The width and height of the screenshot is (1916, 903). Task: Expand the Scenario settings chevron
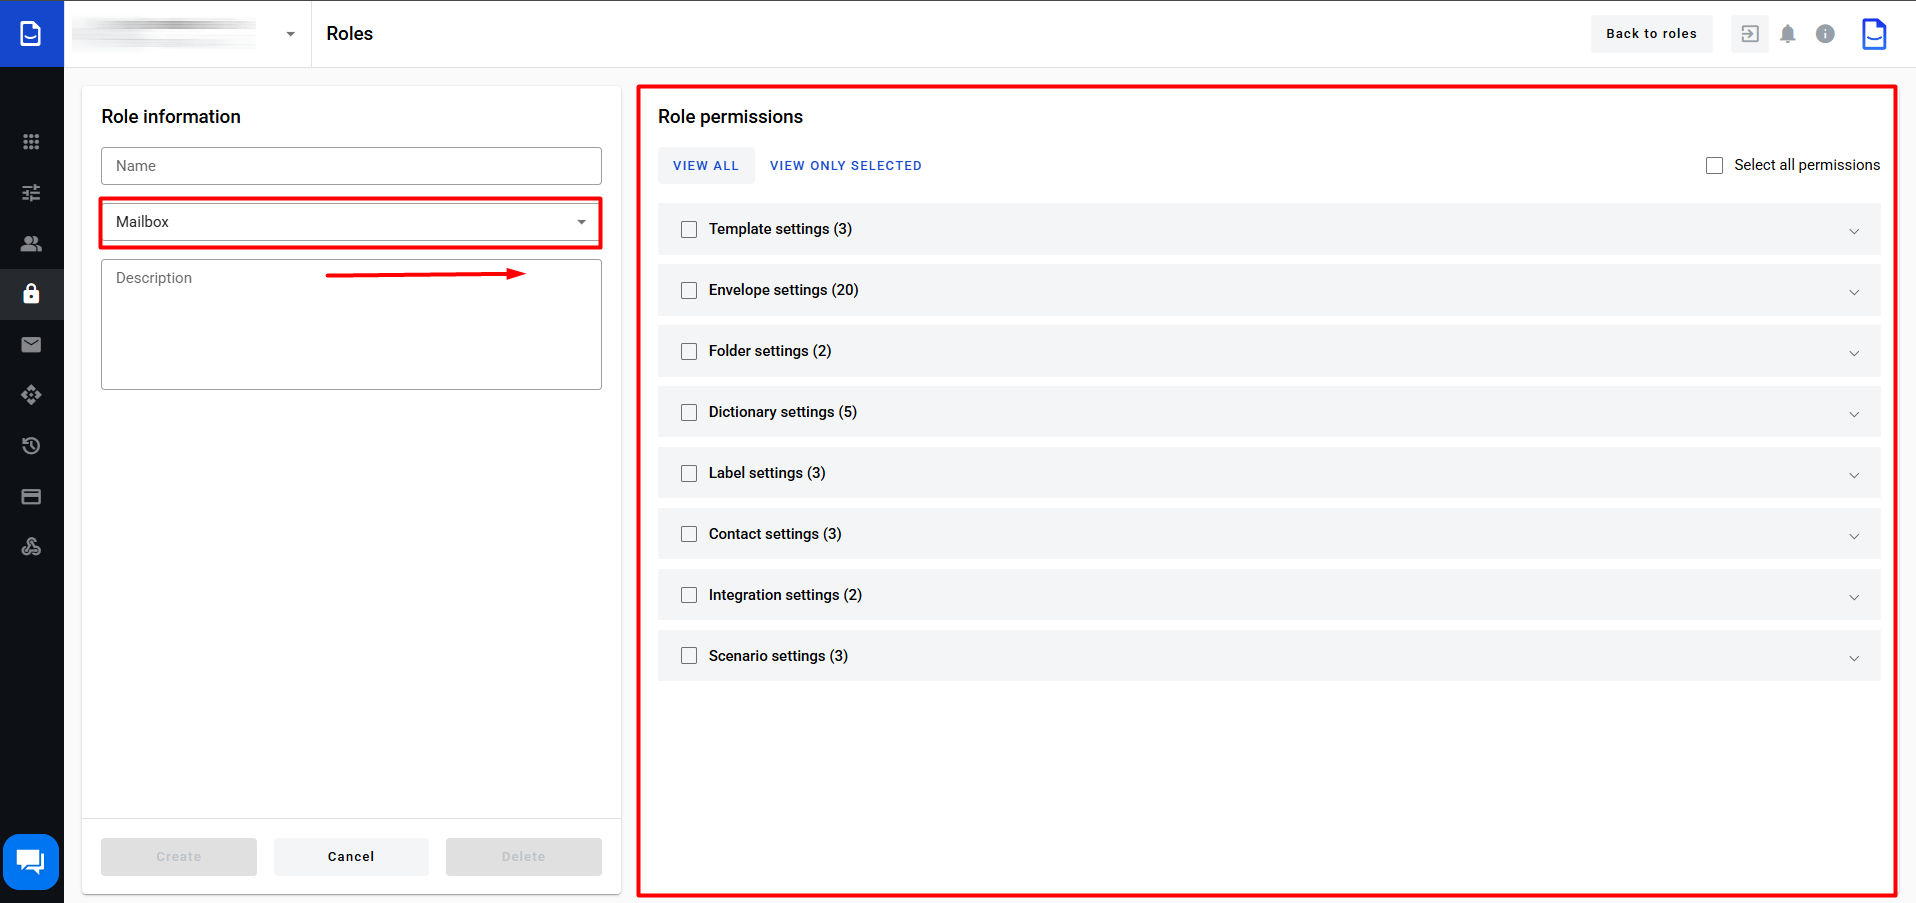[x=1853, y=658]
